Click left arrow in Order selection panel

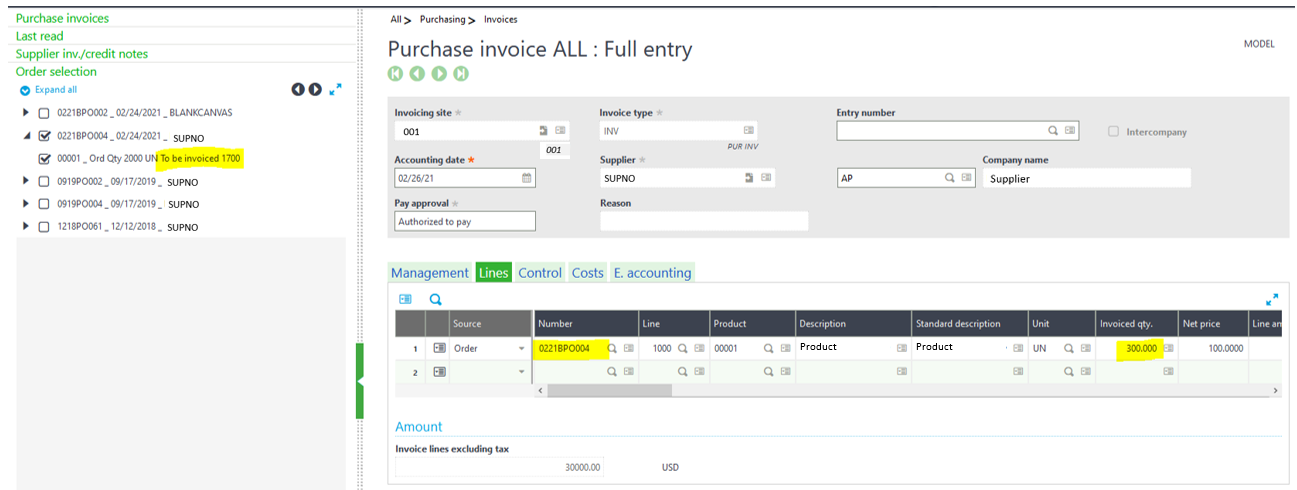(x=298, y=90)
